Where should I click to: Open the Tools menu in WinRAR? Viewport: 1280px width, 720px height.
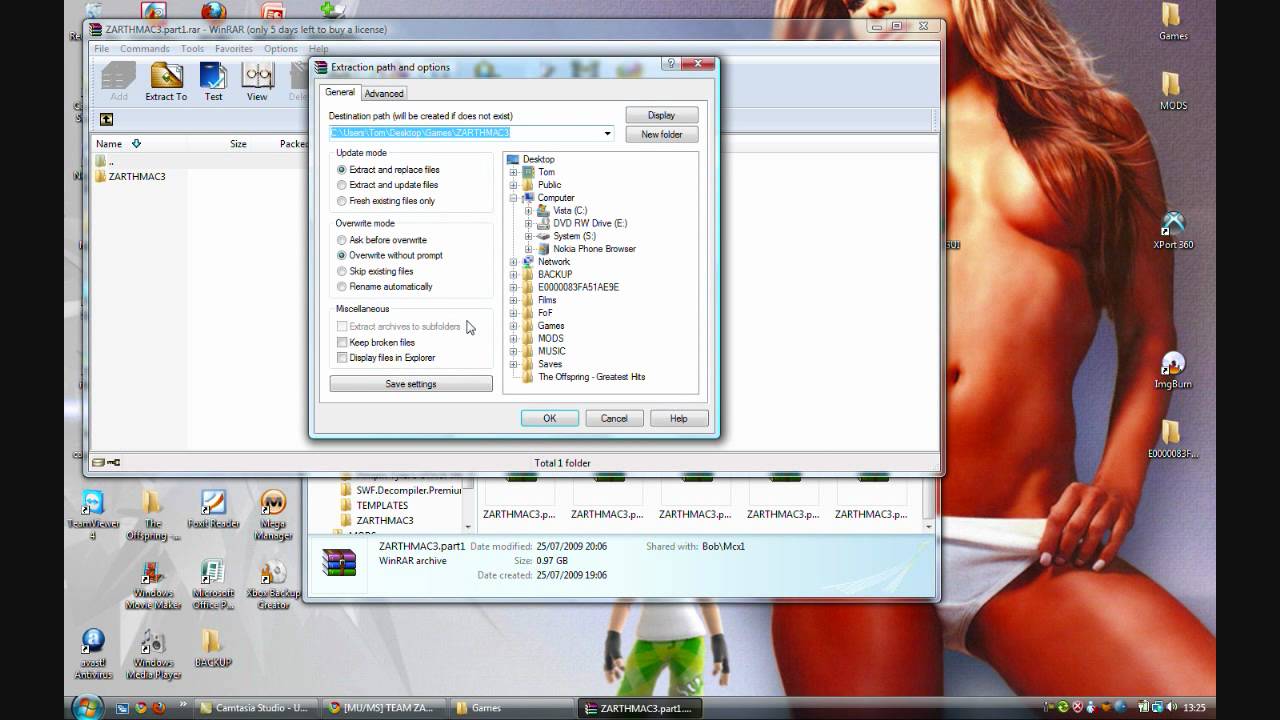[x=192, y=49]
